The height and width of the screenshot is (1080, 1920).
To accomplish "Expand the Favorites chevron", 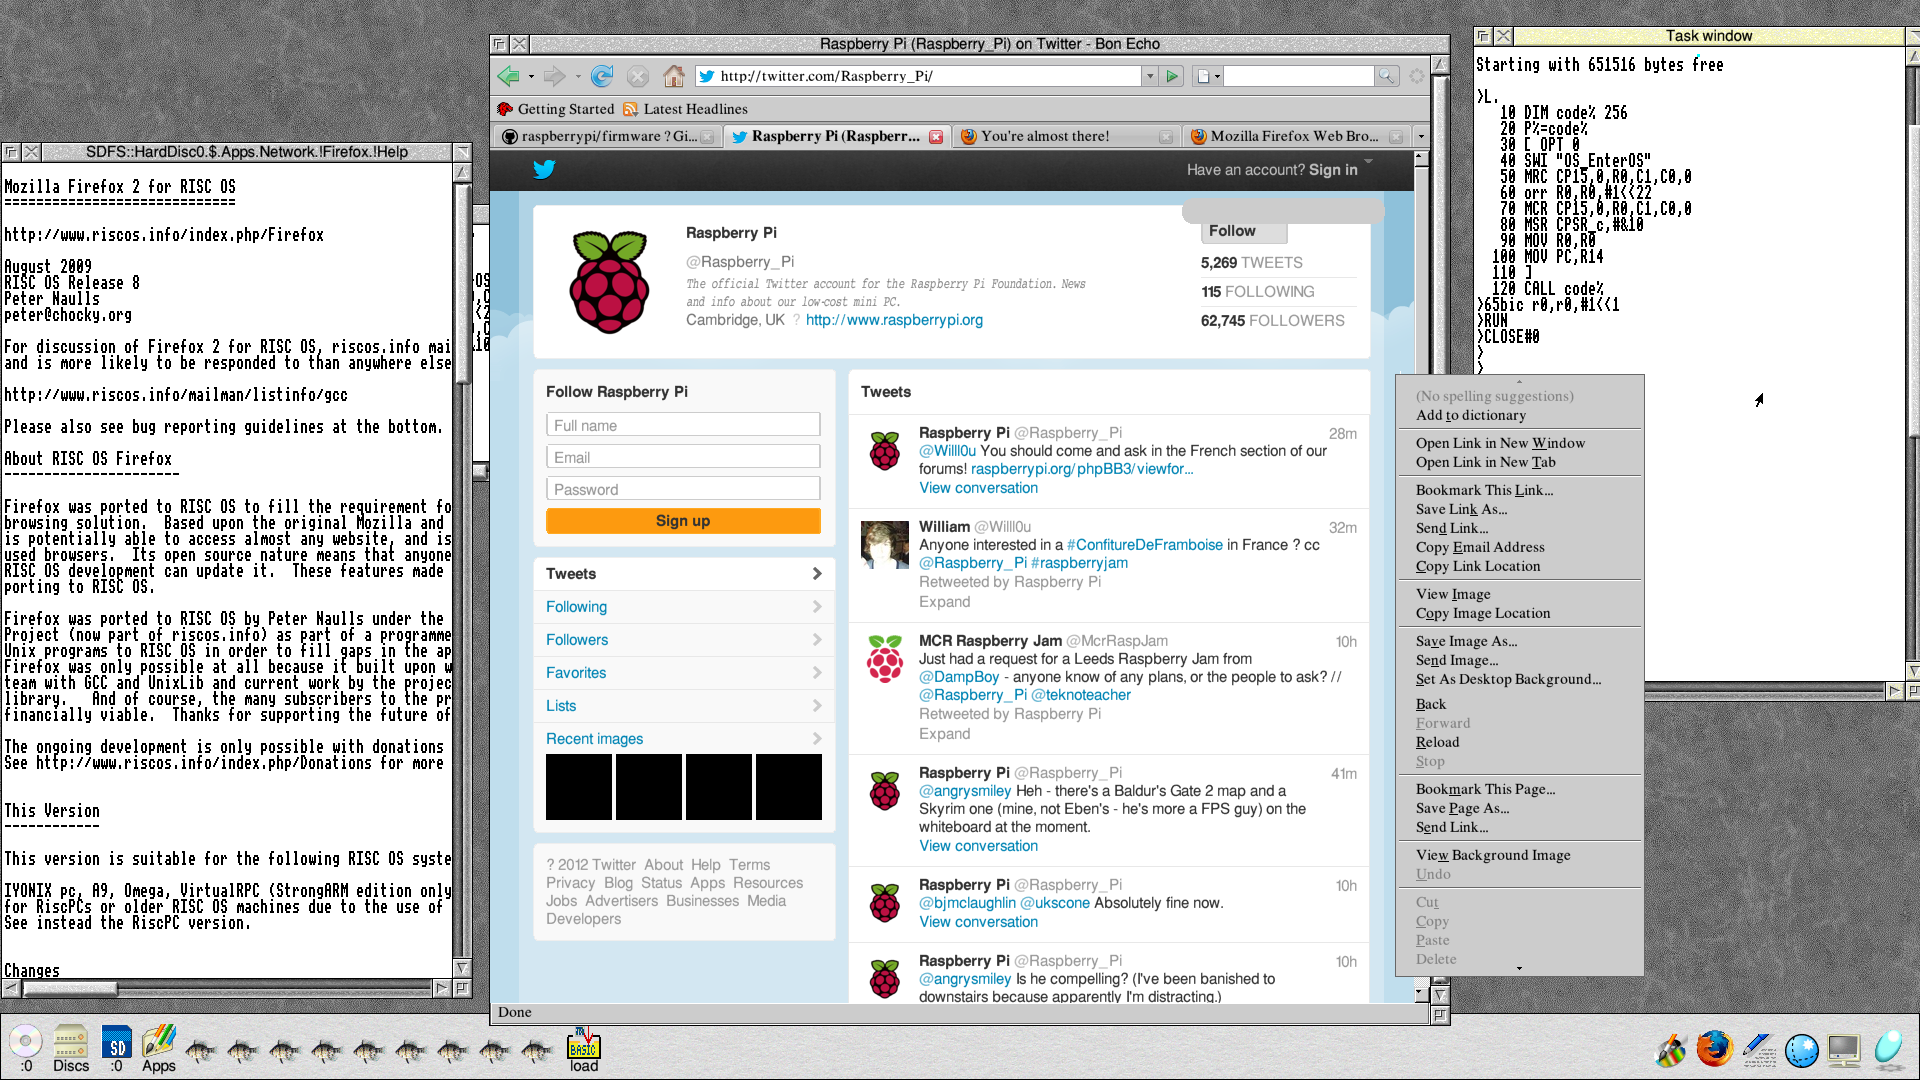I will pos(817,673).
